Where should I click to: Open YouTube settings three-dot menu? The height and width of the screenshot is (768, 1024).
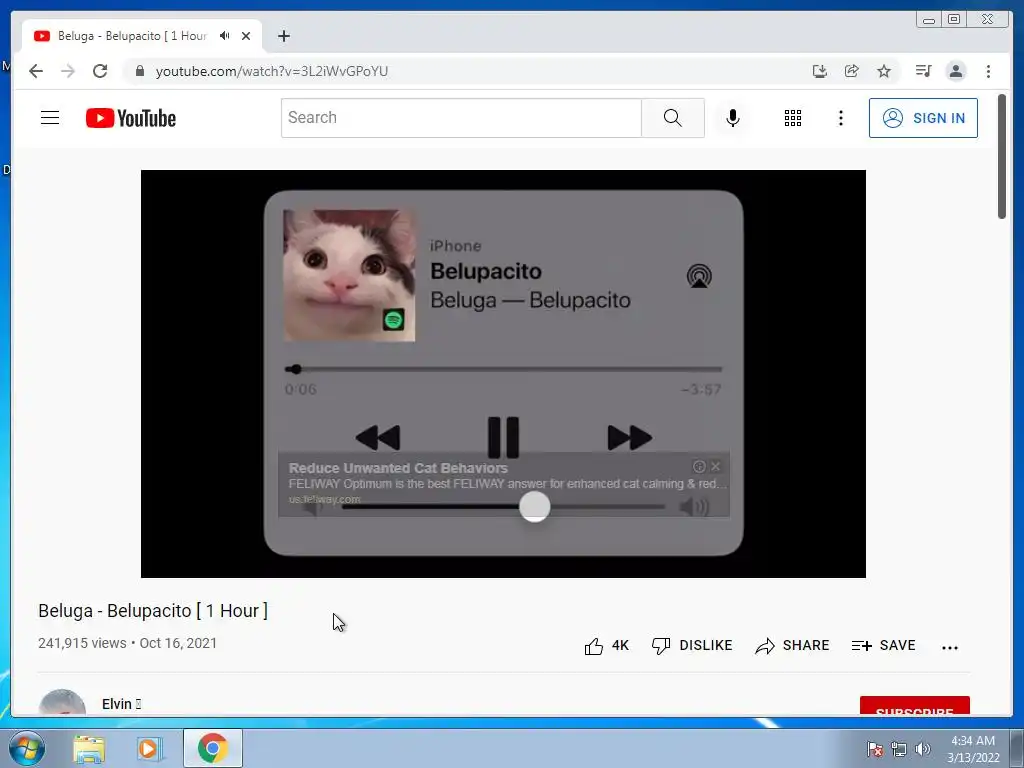840,118
